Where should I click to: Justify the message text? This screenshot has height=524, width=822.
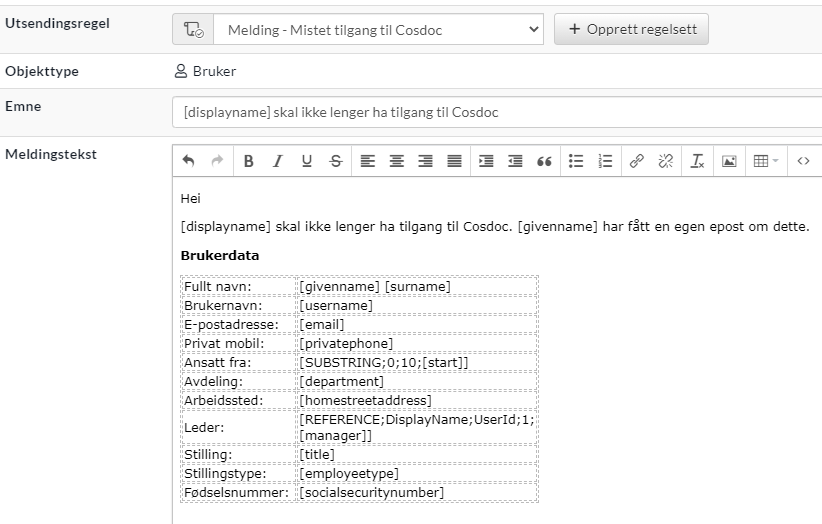pos(455,161)
